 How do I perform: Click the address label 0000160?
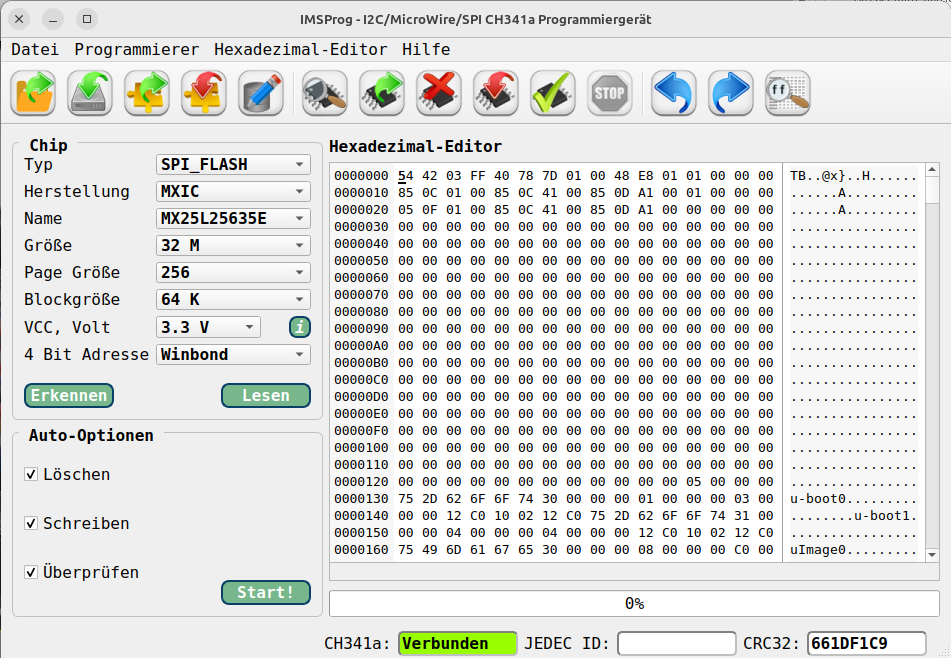pyautogui.click(x=361, y=549)
